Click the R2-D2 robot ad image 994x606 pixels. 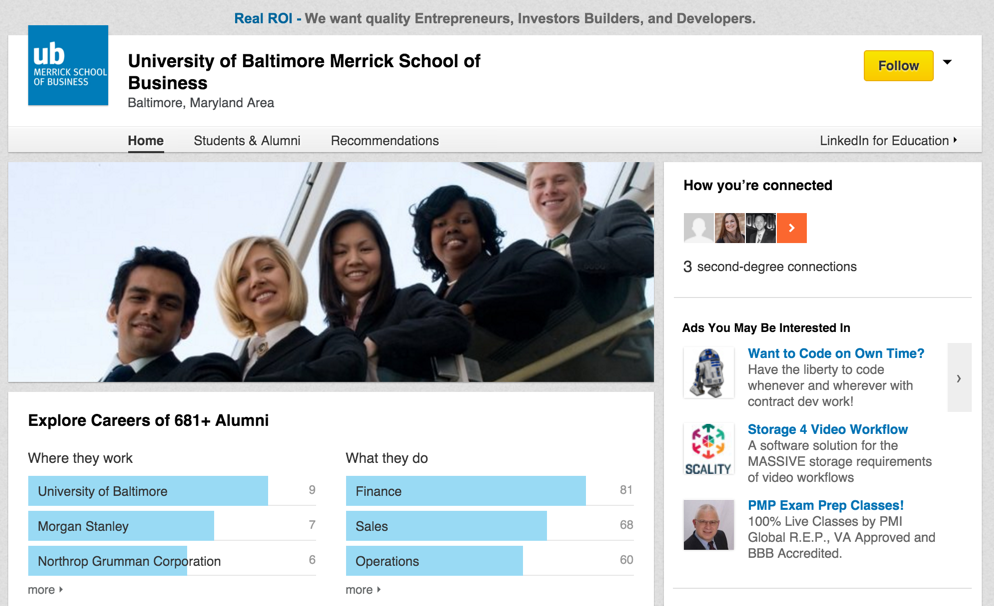point(709,373)
